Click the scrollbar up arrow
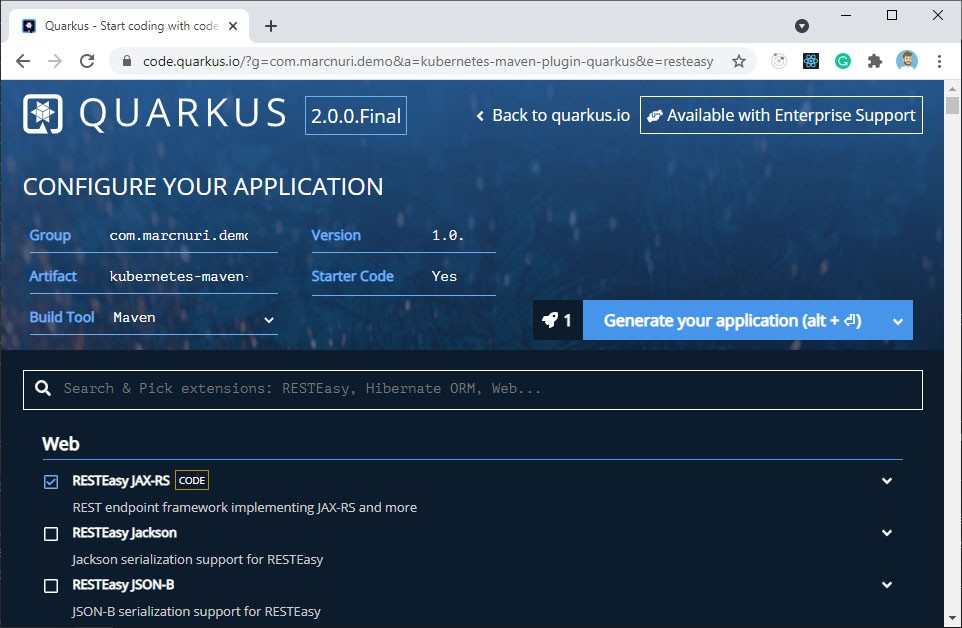Viewport: 962px width, 628px height. (952, 88)
